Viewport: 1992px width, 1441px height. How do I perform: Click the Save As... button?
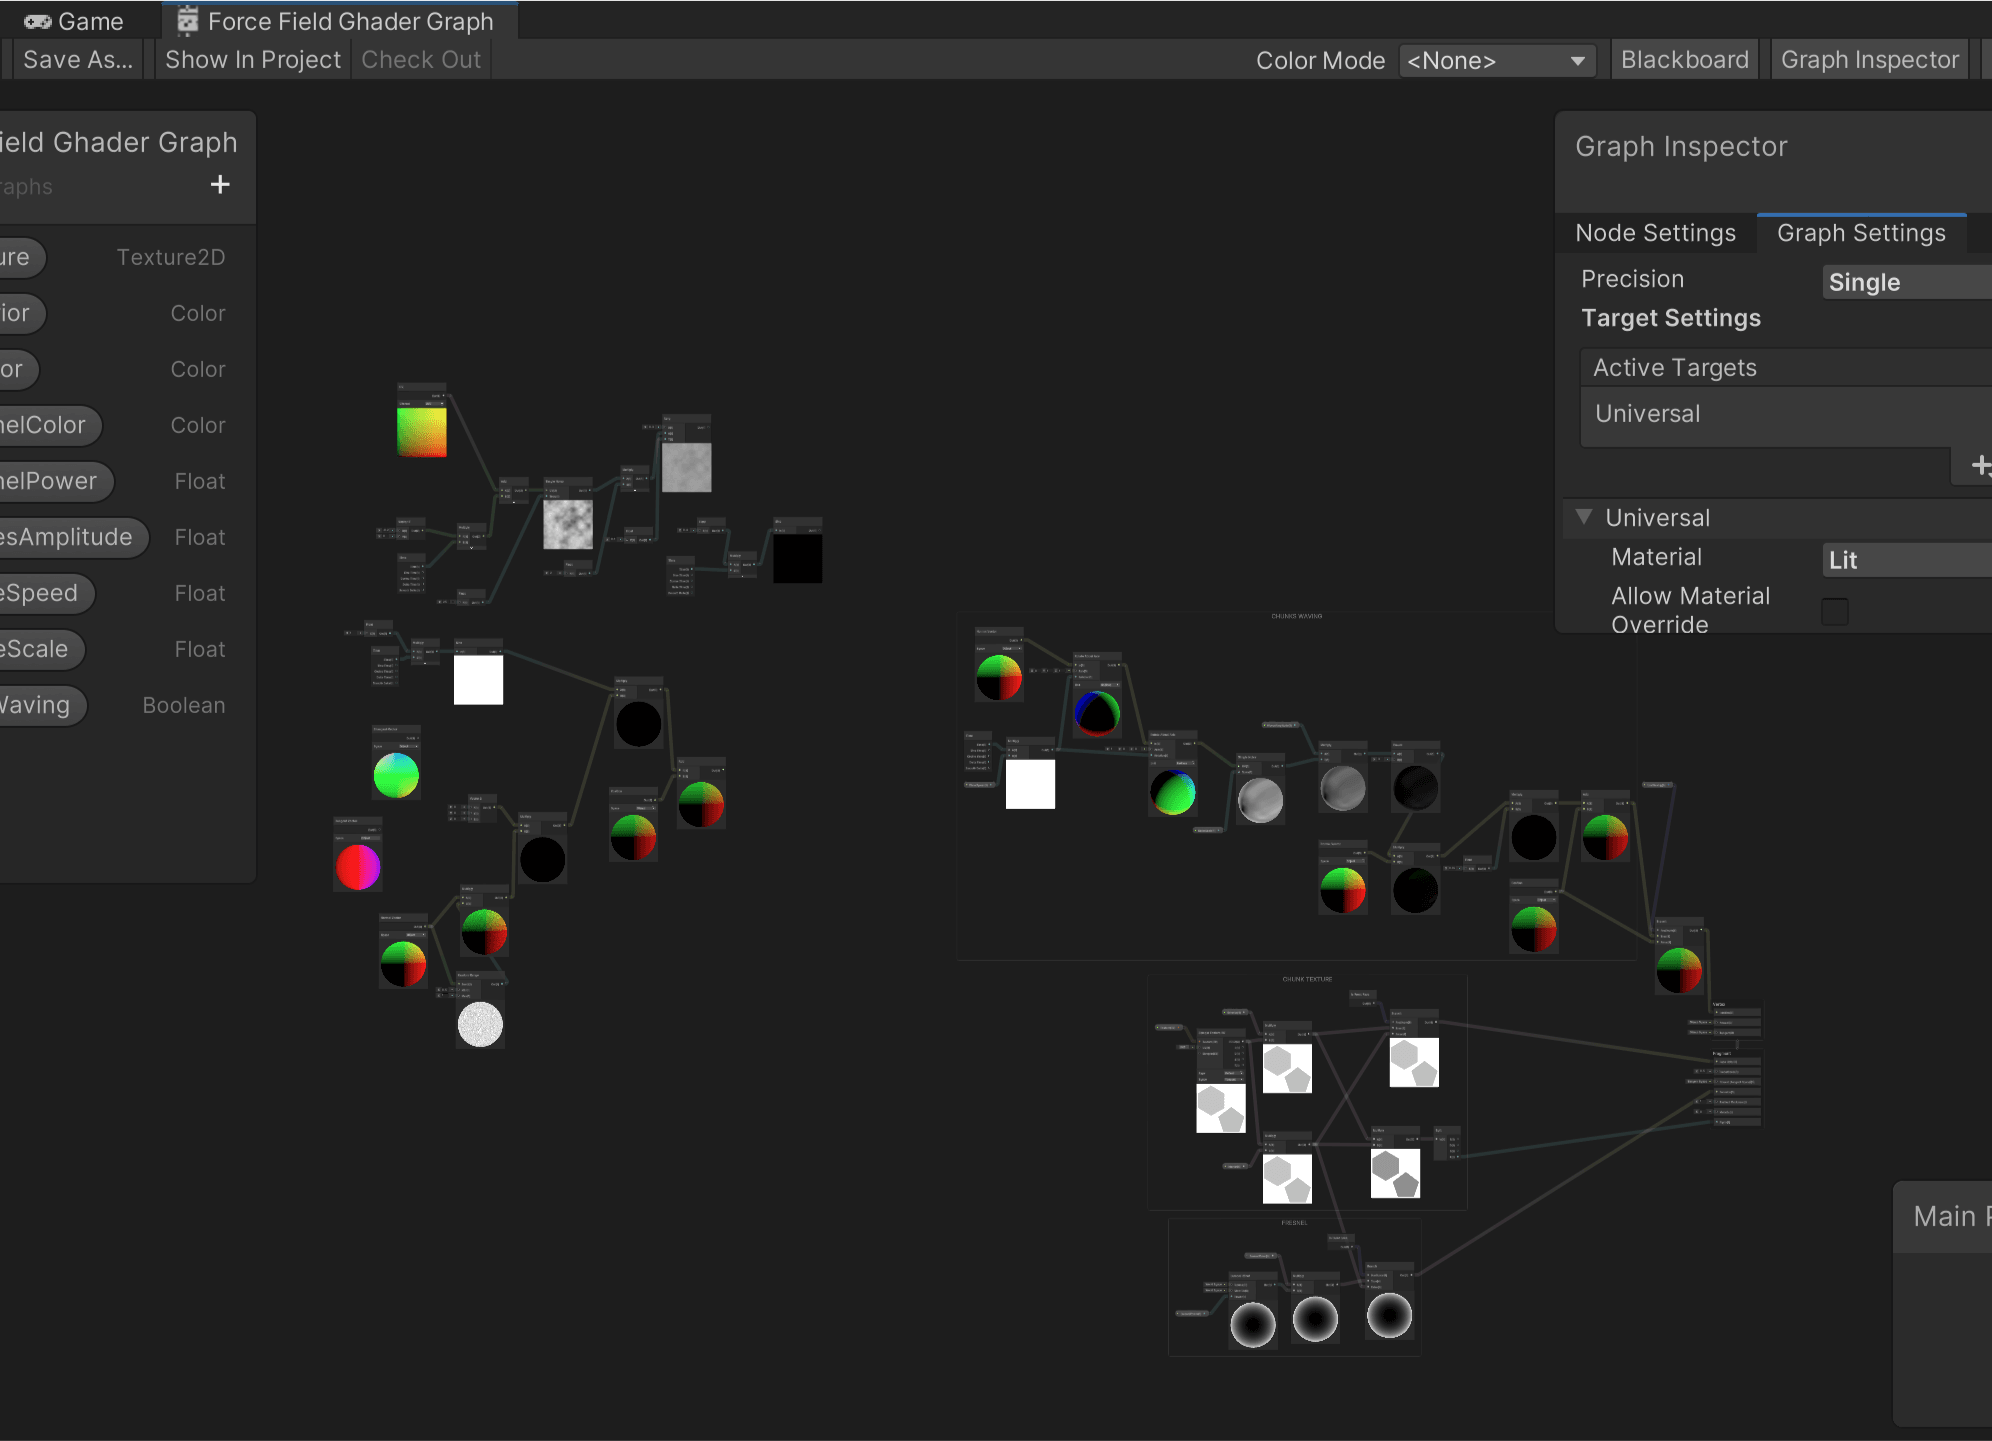pyautogui.click(x=78, y=60)
